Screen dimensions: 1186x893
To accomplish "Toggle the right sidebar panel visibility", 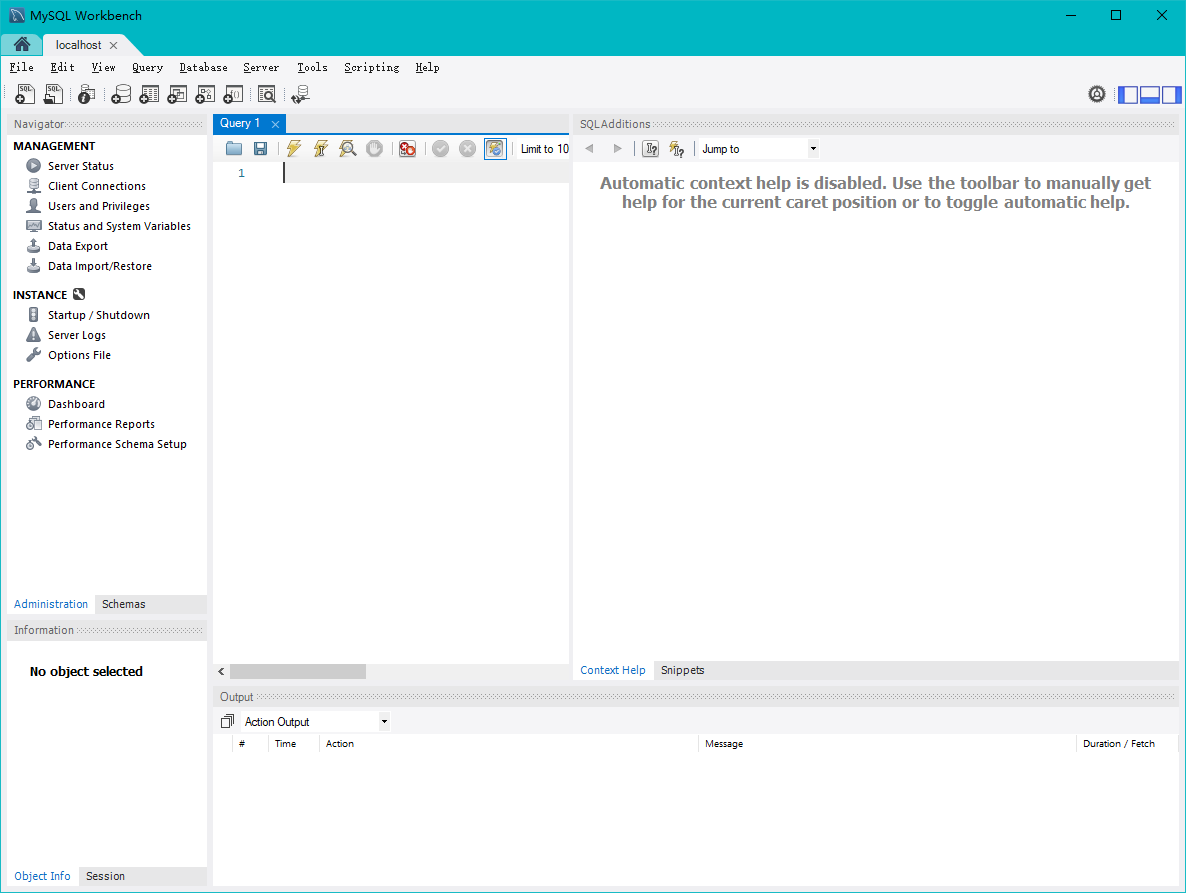I will pyautogui.click(x=1171, y=95).
